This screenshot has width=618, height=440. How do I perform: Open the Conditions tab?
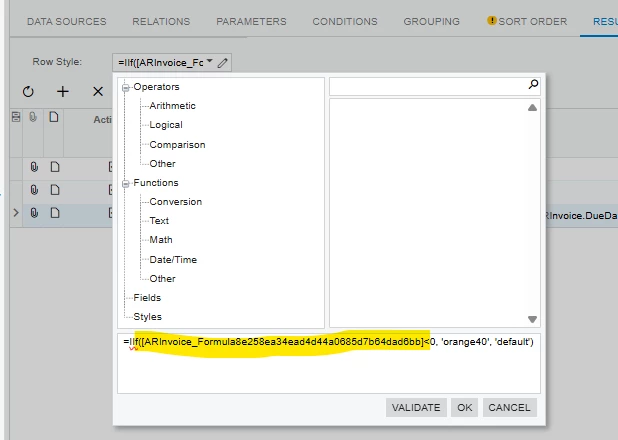coord(345,21)
